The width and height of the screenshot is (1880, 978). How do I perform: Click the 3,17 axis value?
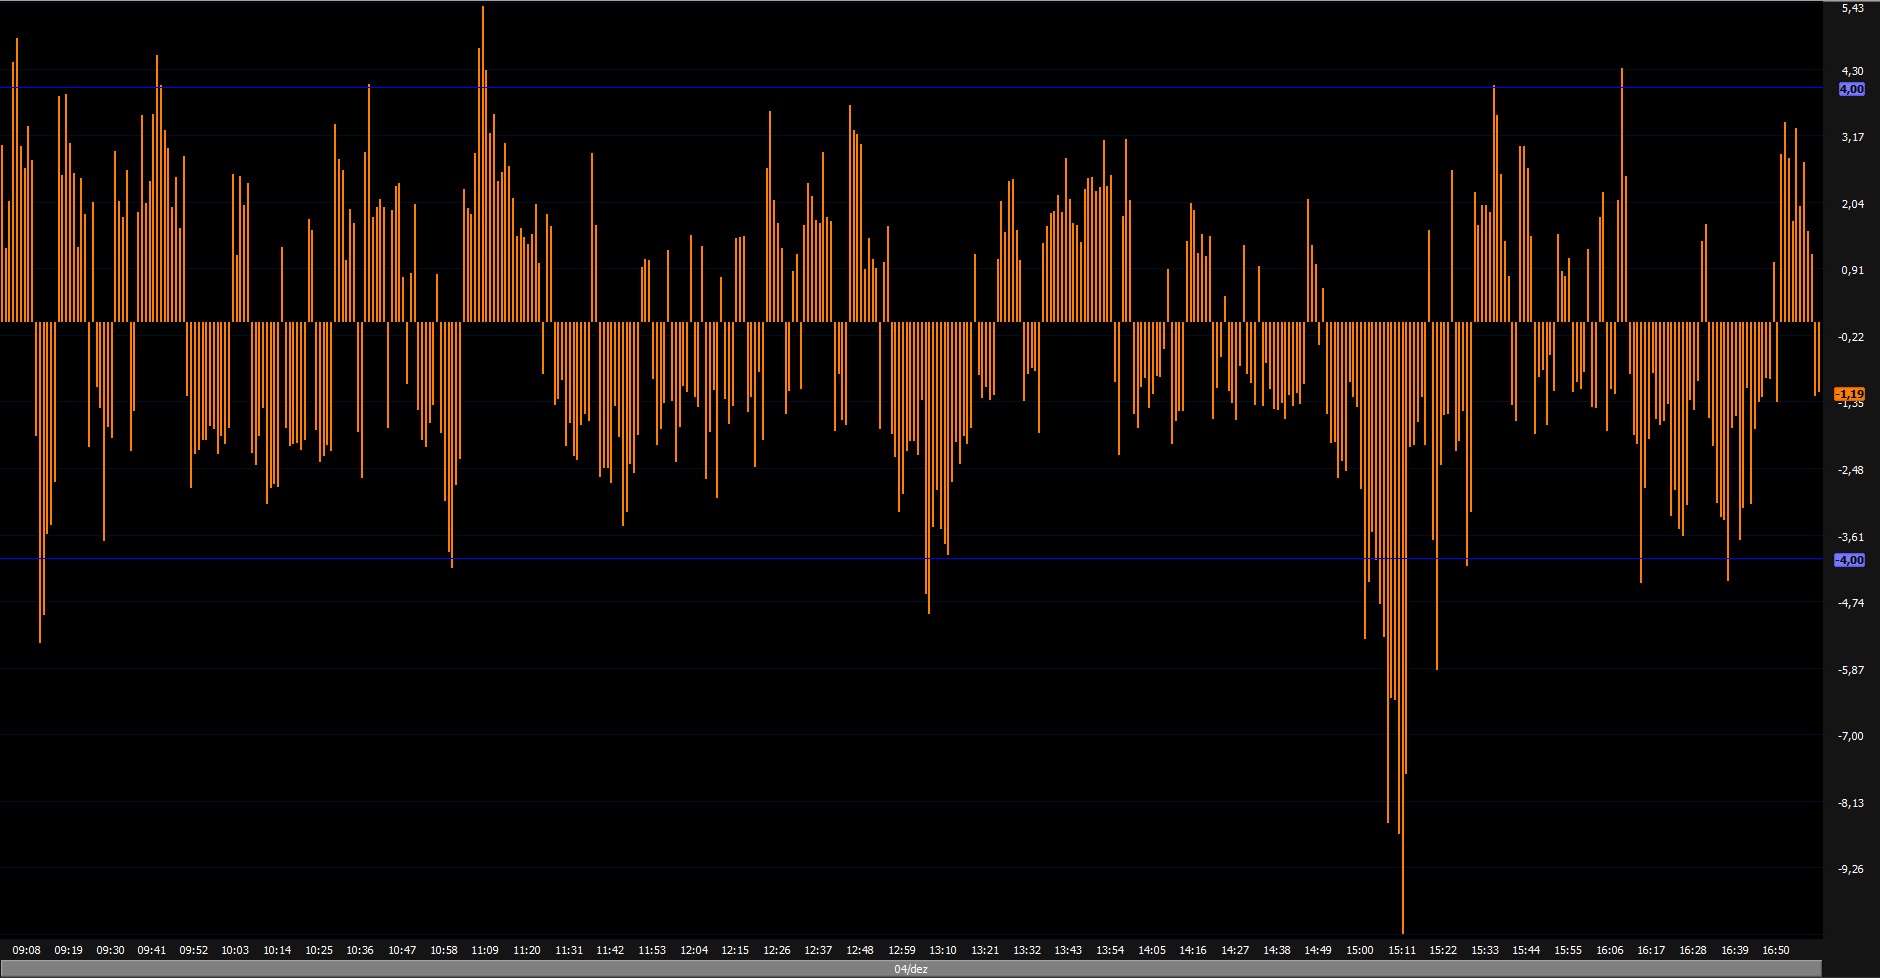(x=1852, y=137)
